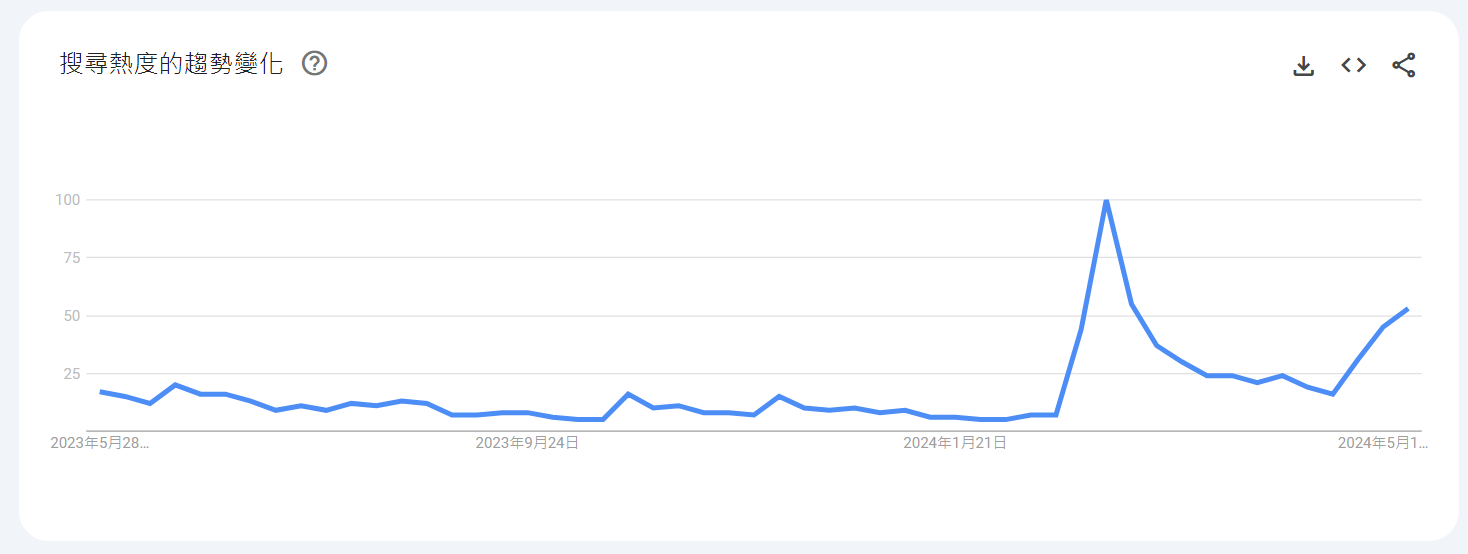The image size is (1468, 554).
Task: Click the 2023年9月24日 x-axis date label
Action: coord(527,442)
